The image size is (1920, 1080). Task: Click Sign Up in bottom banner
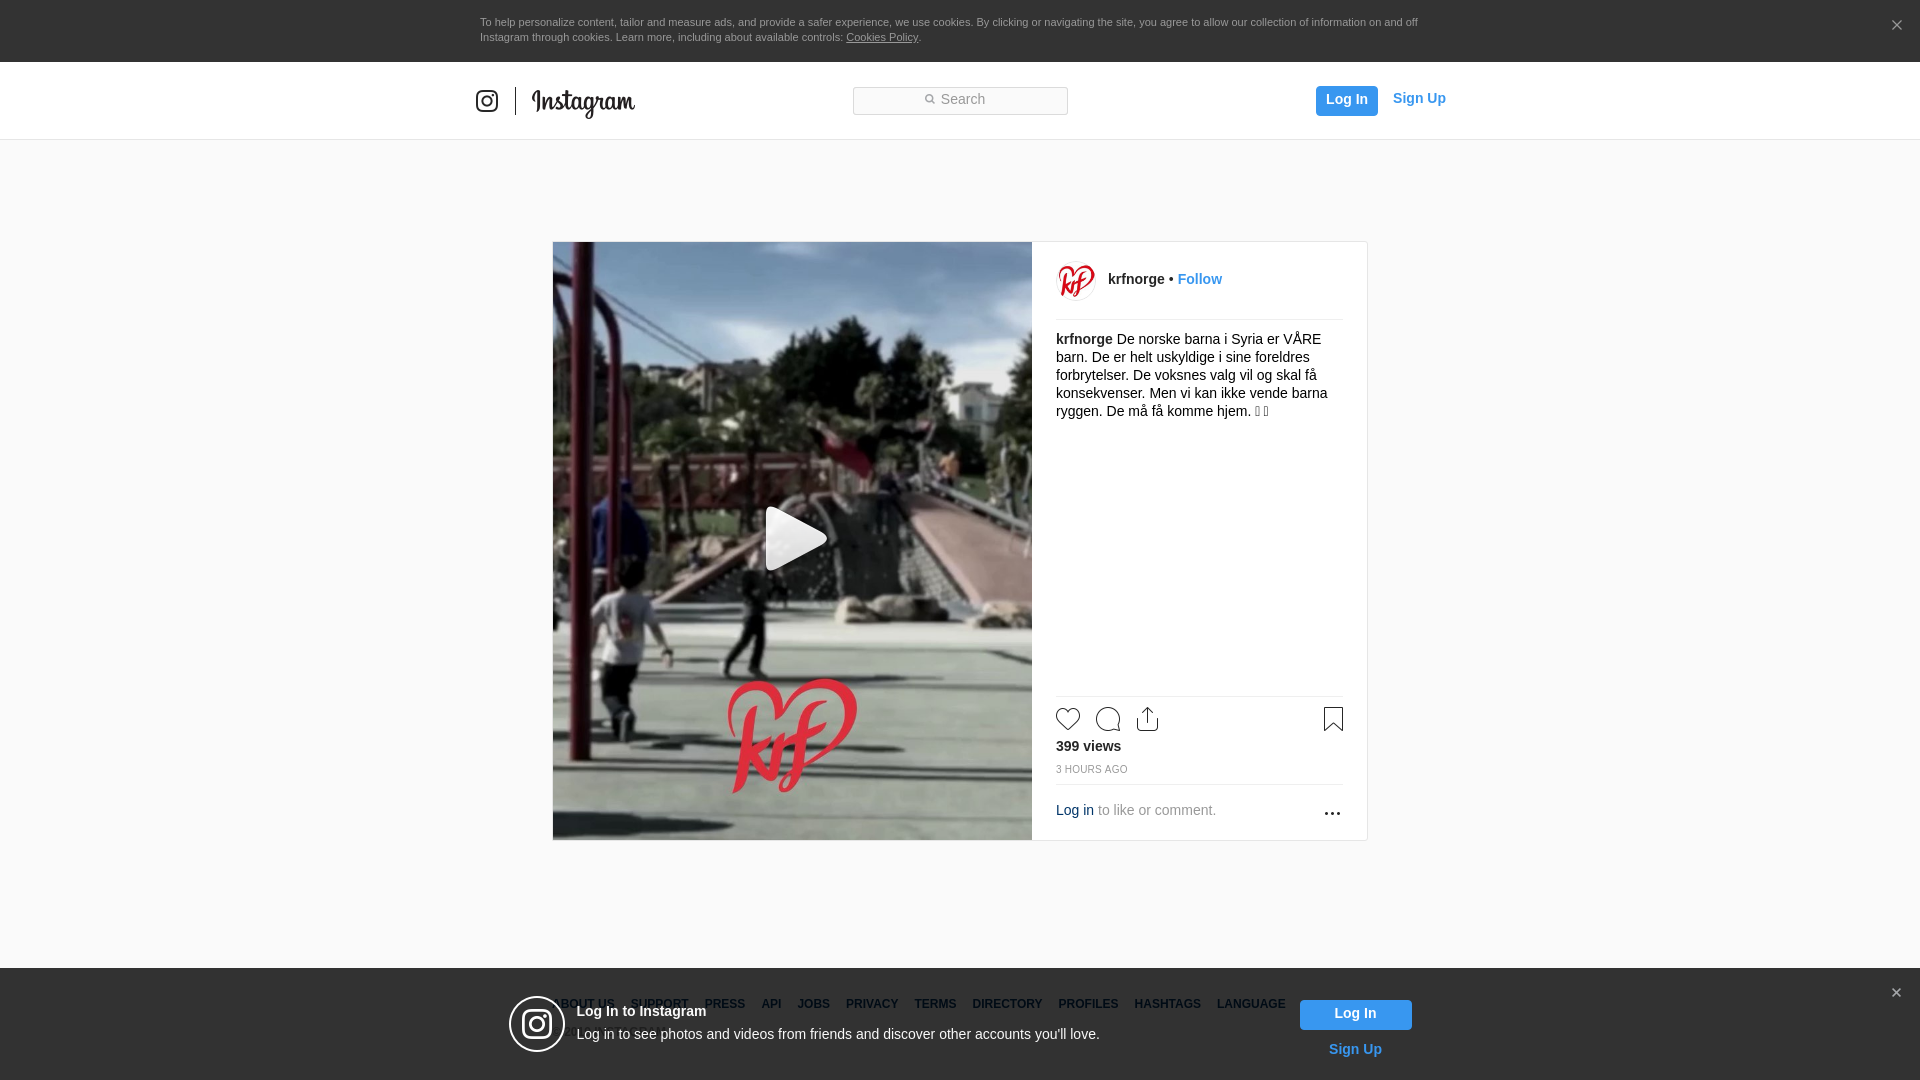tap(1355, 1049)
